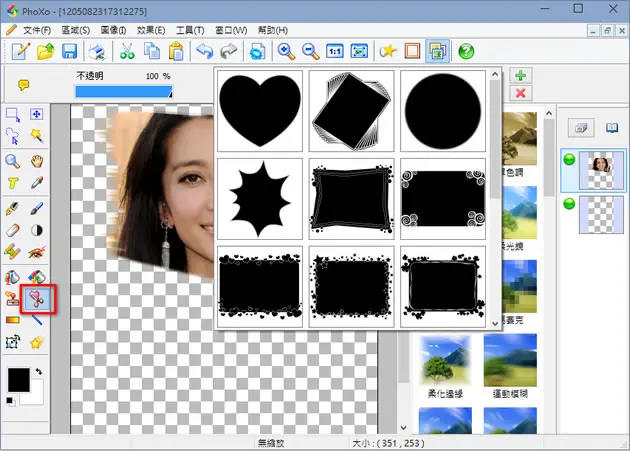Expand shape list with down scroll arrow
This screenshot has width=630, height=451.
click(x=495, y=323)
